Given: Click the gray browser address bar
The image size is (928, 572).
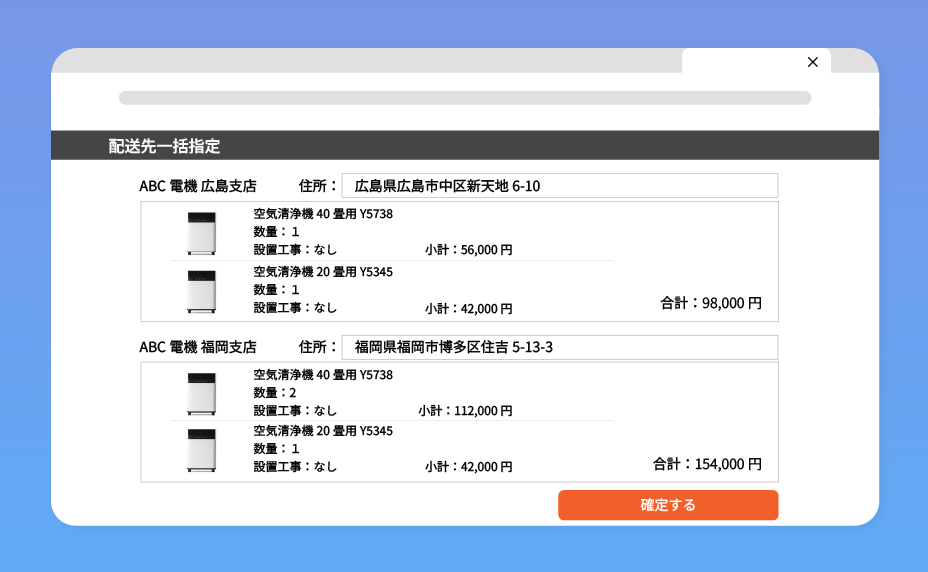Looking at the screenshot, I should point(464,98).
